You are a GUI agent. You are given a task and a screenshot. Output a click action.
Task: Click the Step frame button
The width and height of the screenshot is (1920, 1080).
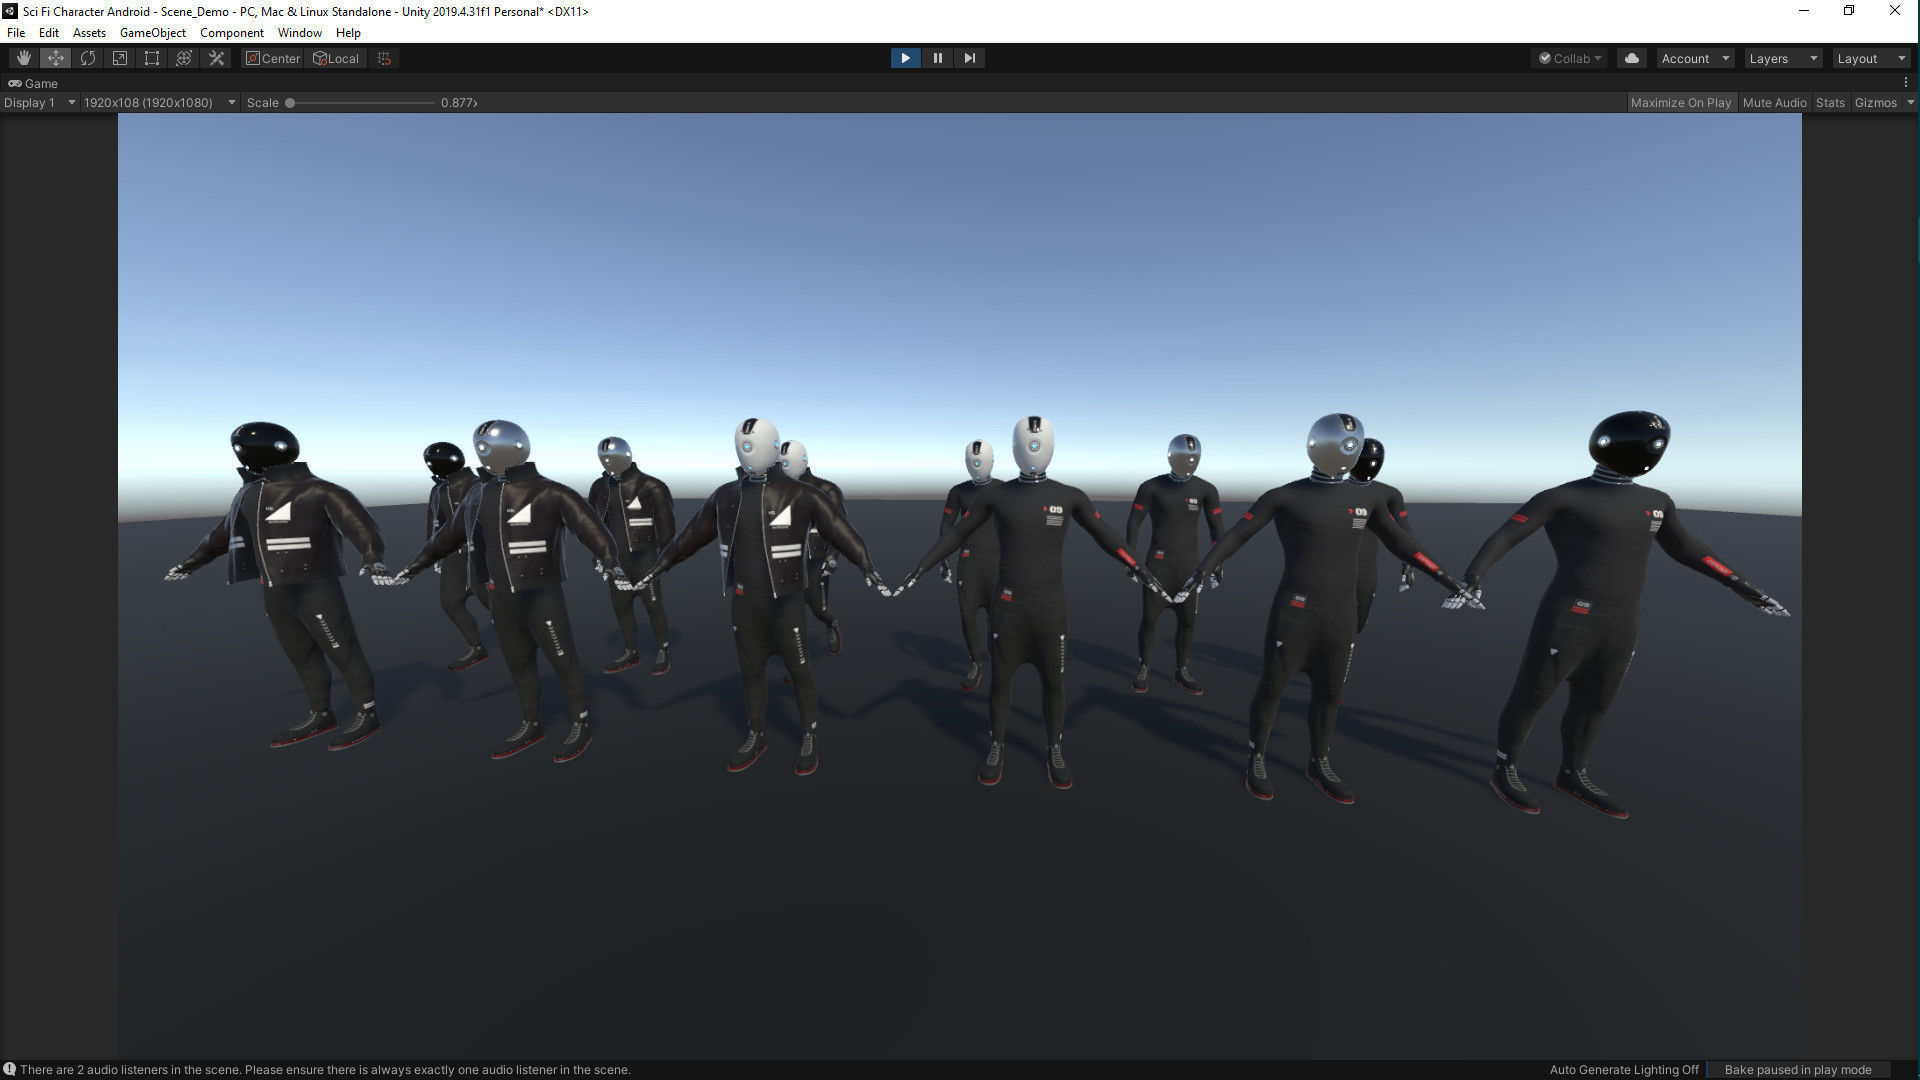coord(969,58)
